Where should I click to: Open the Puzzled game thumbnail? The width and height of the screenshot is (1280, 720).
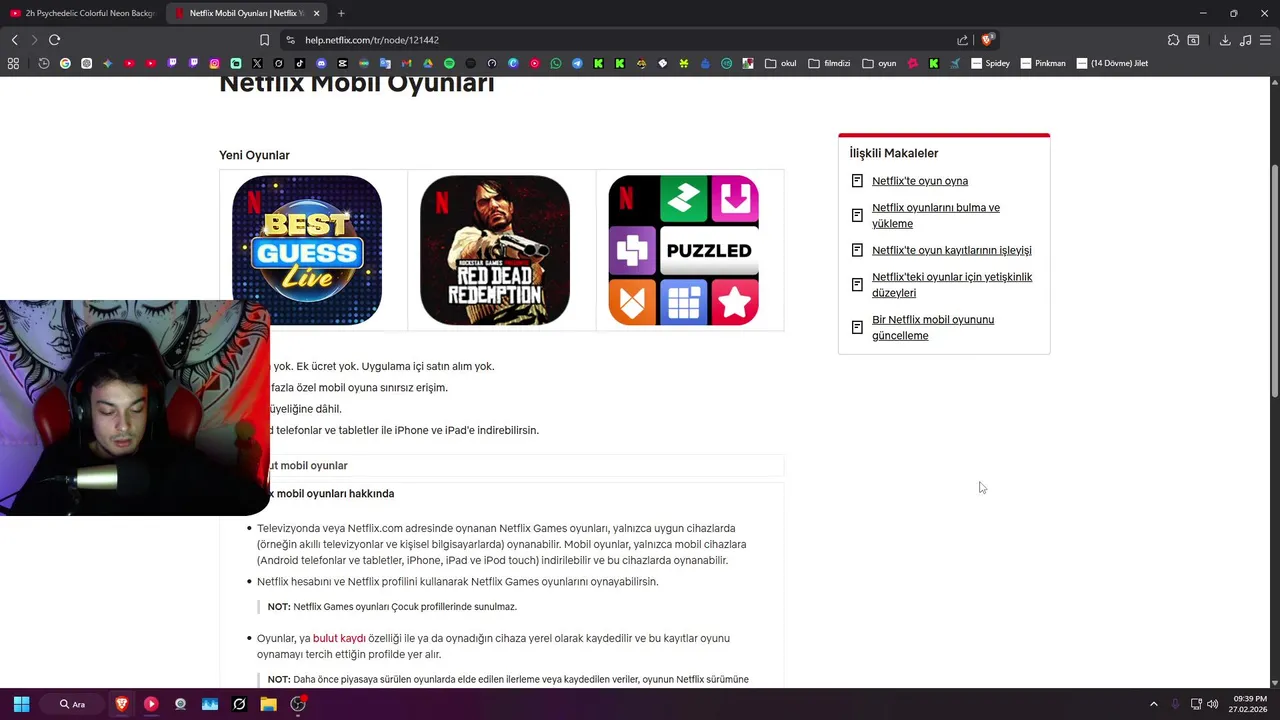[683, 250]
